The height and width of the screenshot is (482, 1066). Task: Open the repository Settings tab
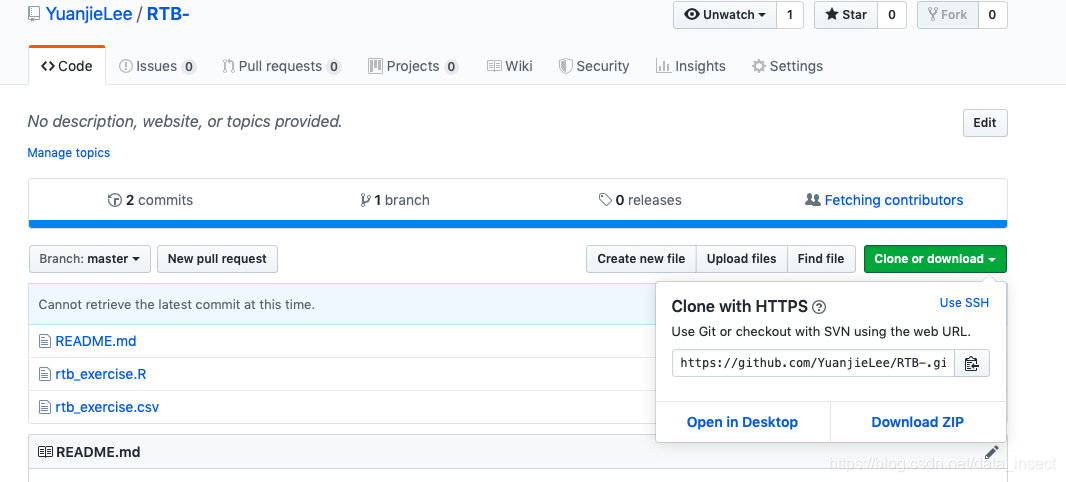click(x=787, y=66)
